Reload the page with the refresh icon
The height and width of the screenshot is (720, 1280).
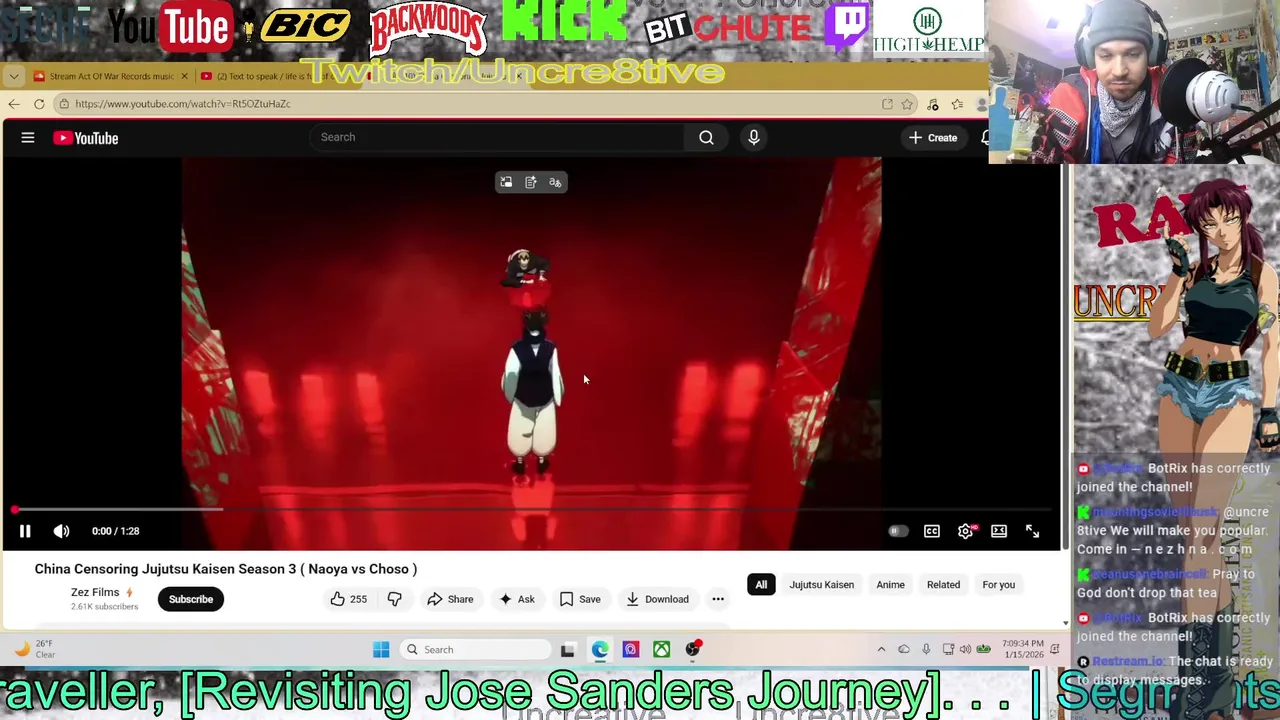[x=39, y=104]
